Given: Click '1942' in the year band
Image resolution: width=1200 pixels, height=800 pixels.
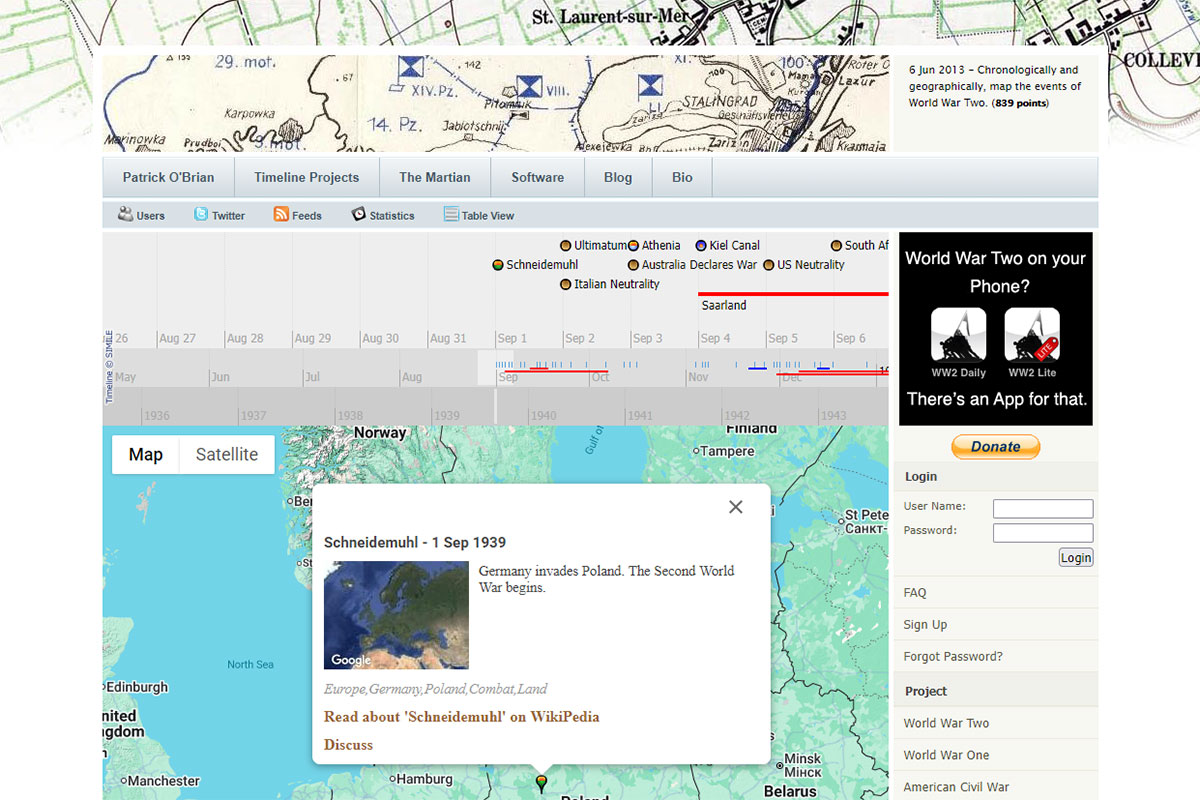Looking at the screenshot, I should click(736, 416).
